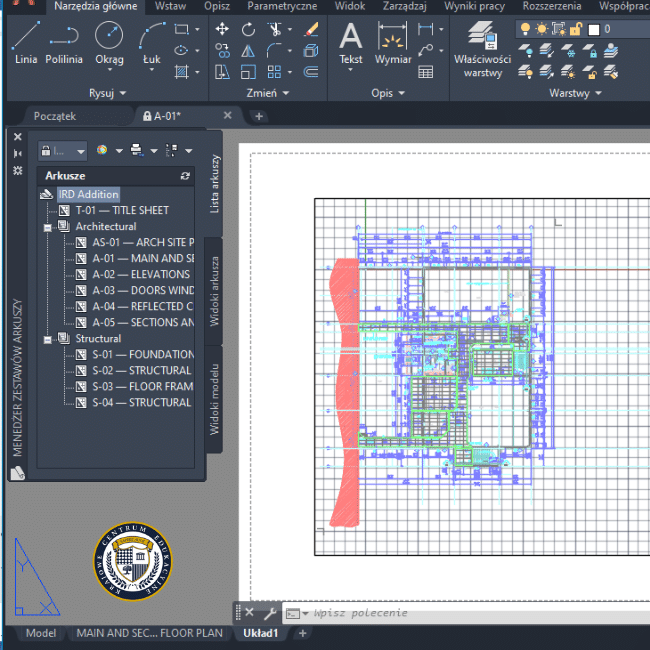Screen dimensions: 650x650
Task: Click the Table tool icon
Action: pyautogui.click(x=426, y=72)
